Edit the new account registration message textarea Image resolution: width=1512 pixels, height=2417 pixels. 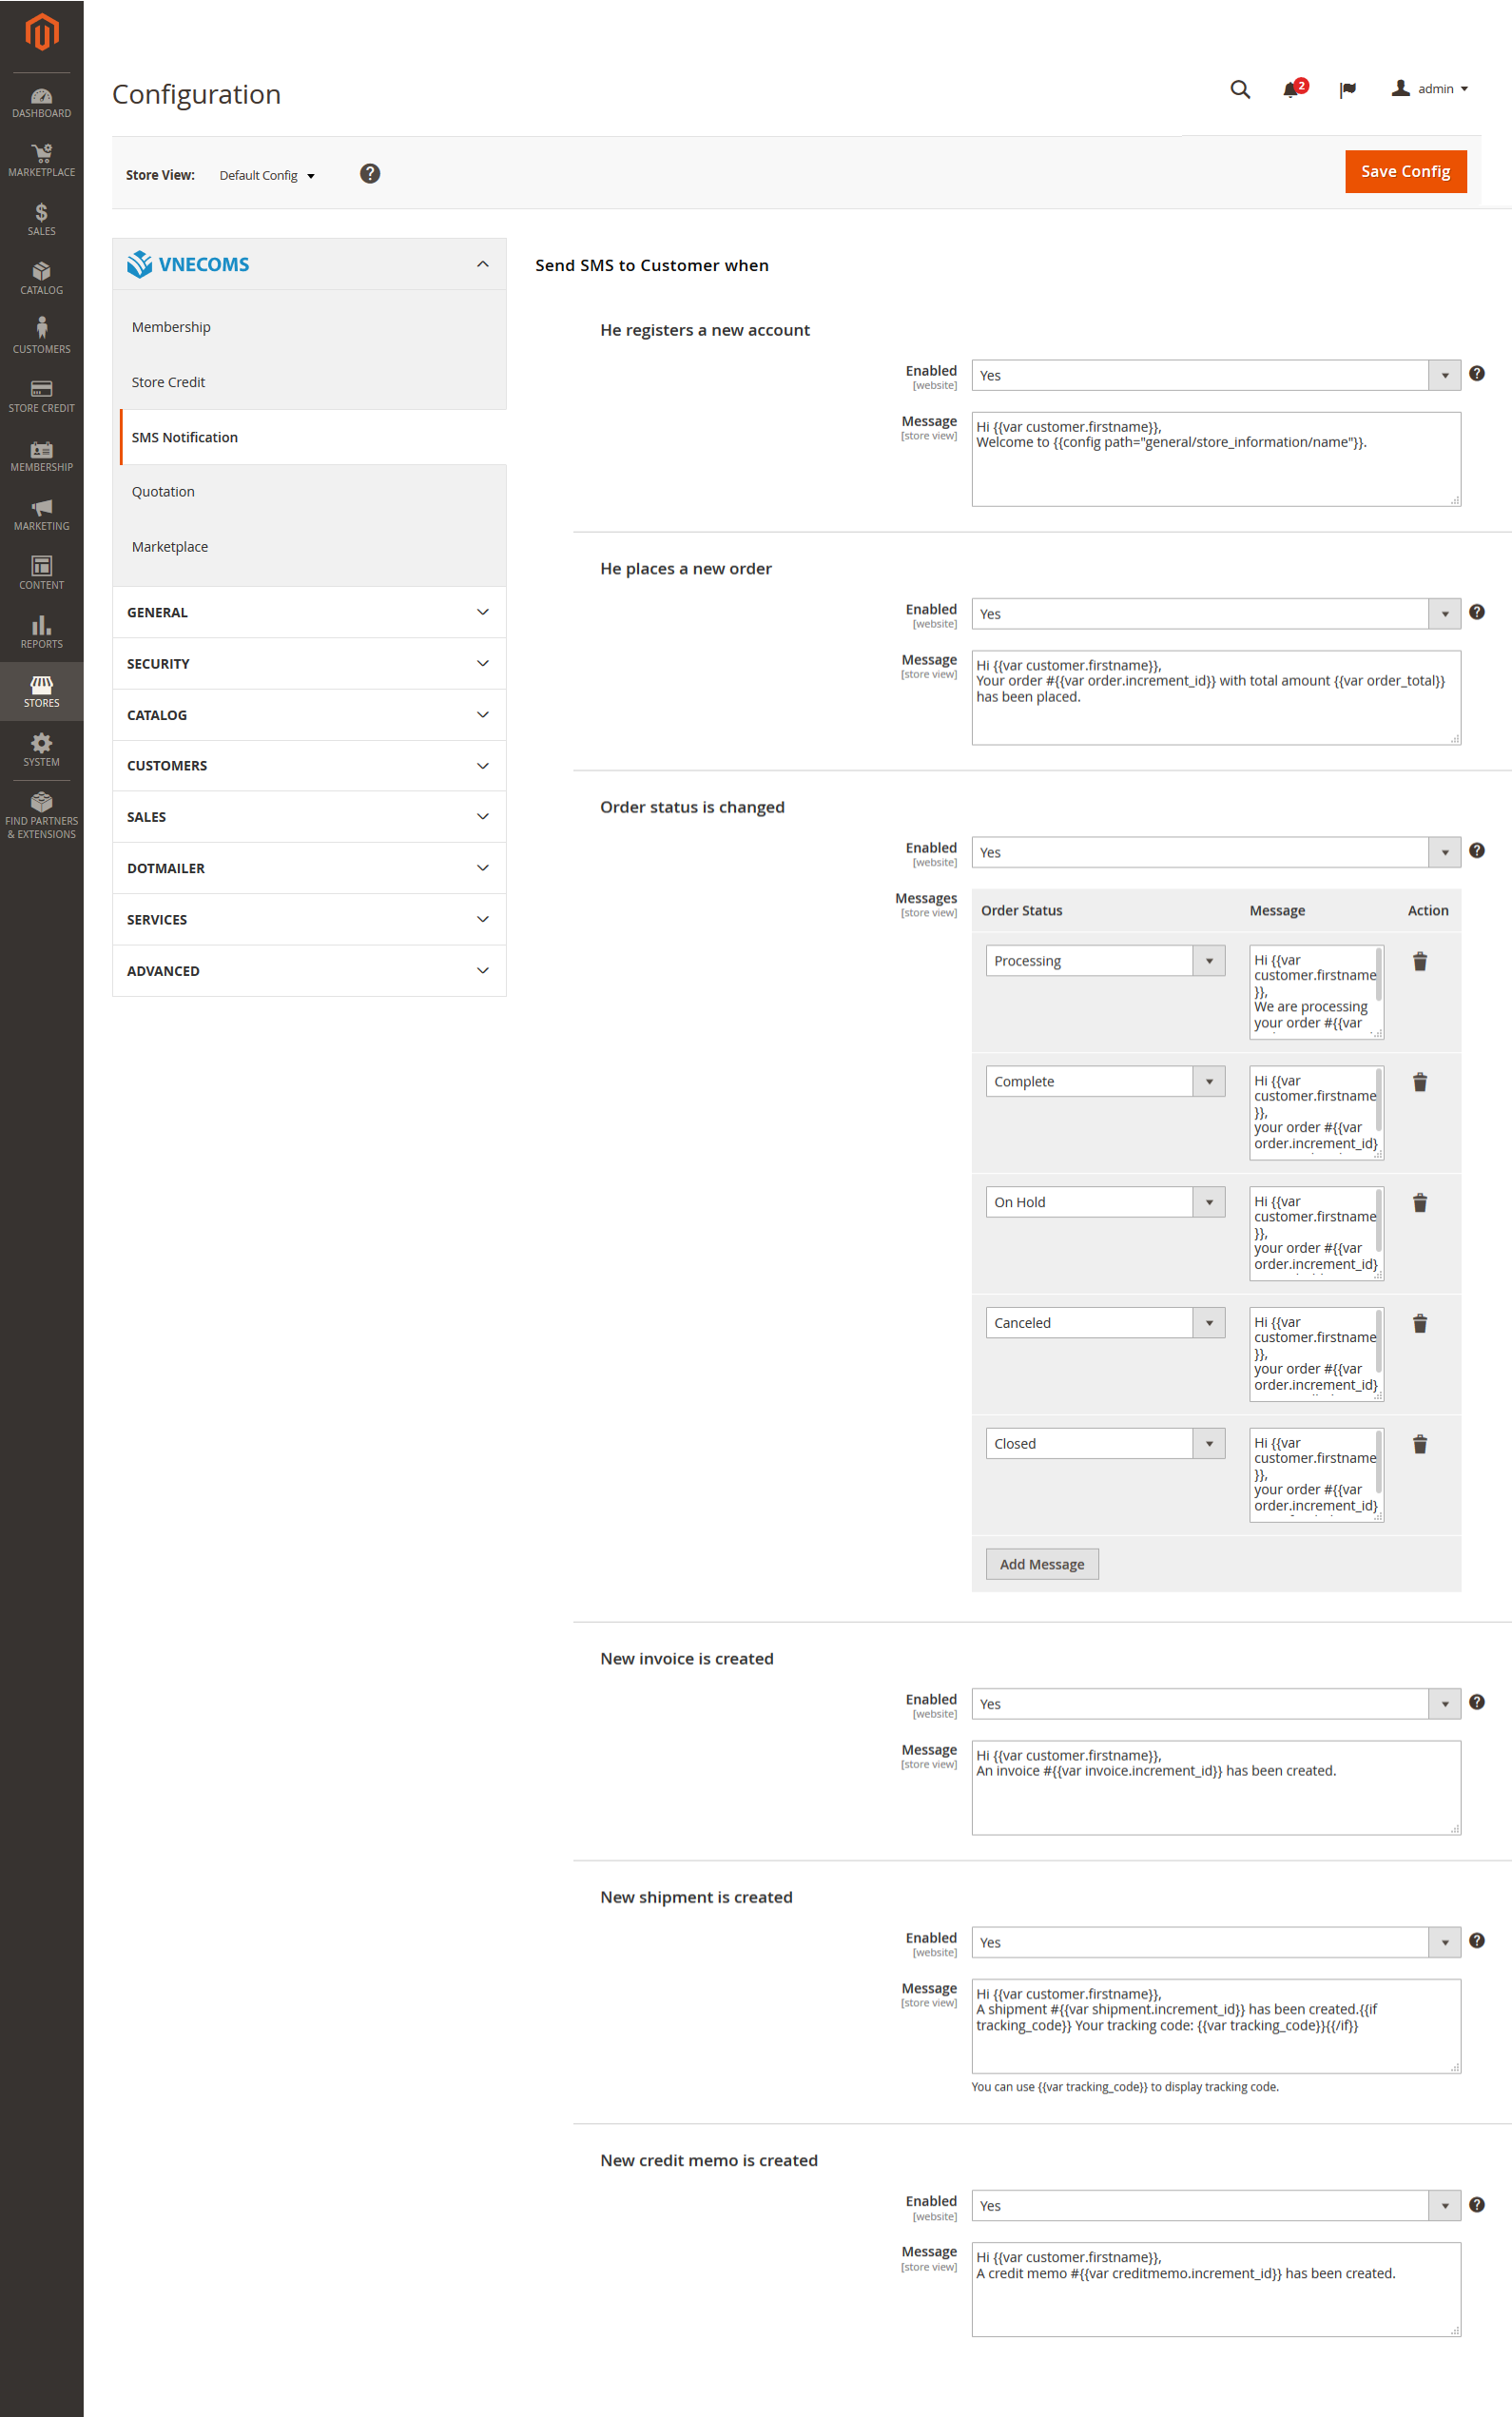[1215, 459]
